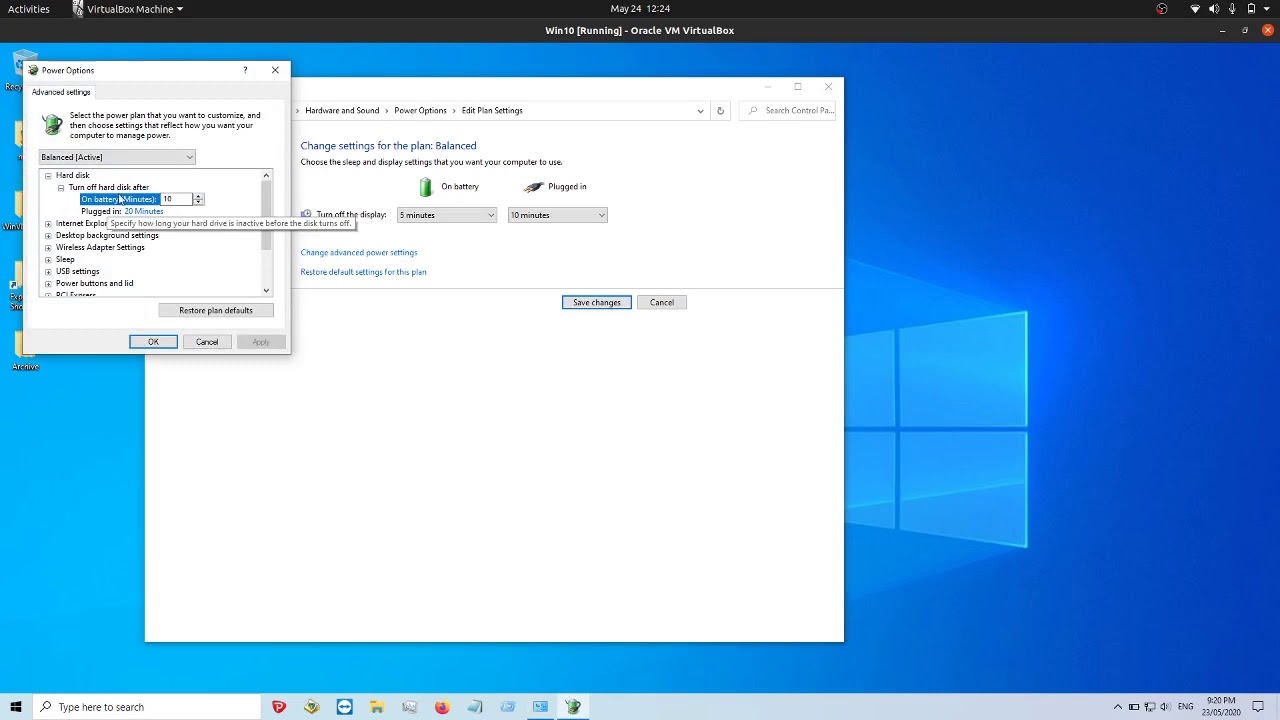Screen dimensions: 1280x720
Task: Click OK in the Power Options dialog
Action: 153,342
